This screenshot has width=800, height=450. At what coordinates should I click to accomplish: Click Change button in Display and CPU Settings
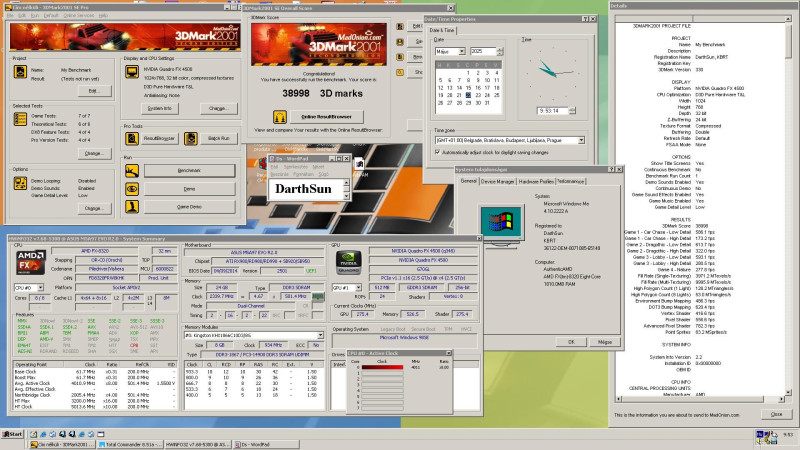coord(218,108)
